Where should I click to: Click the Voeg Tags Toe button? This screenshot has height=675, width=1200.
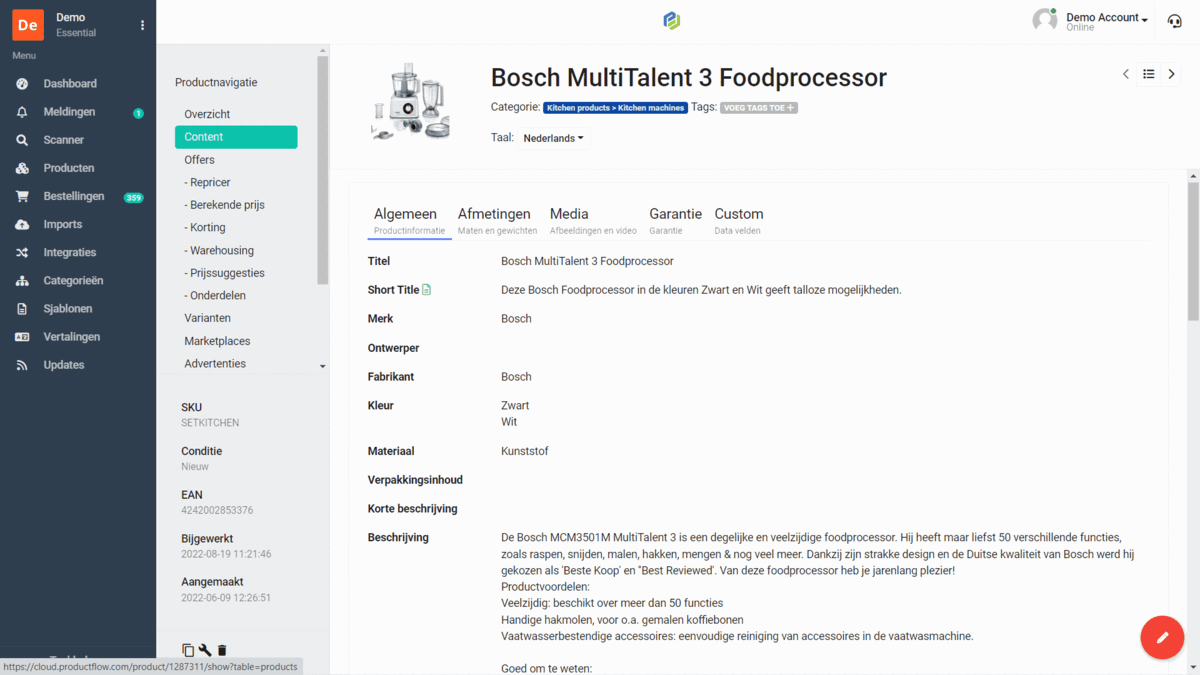pos(759,108)
